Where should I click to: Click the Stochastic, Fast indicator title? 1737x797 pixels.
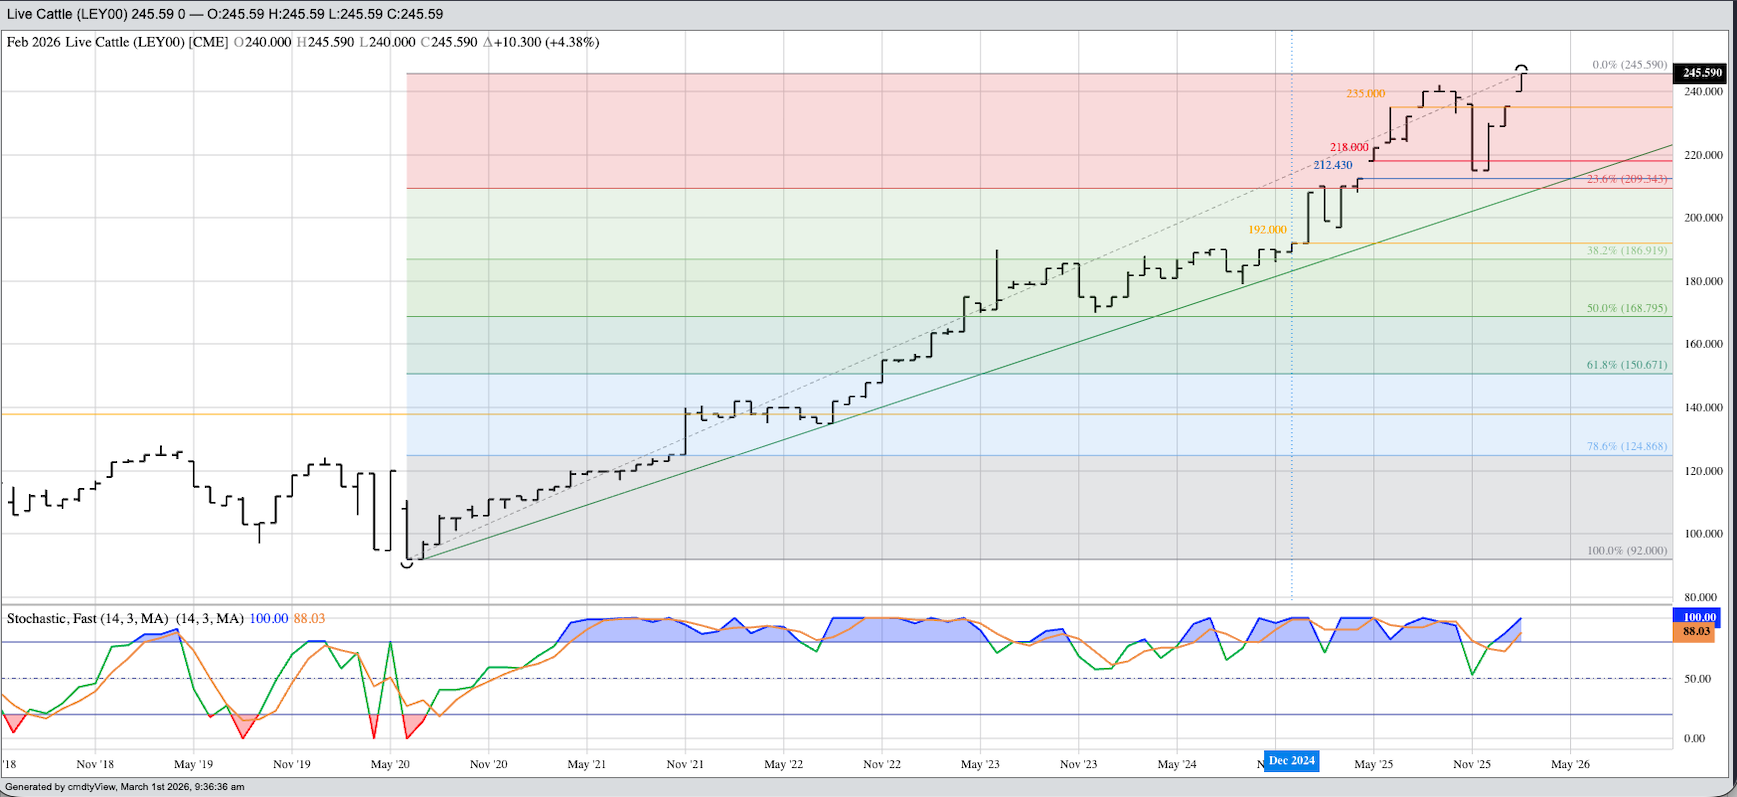(88, 619)
